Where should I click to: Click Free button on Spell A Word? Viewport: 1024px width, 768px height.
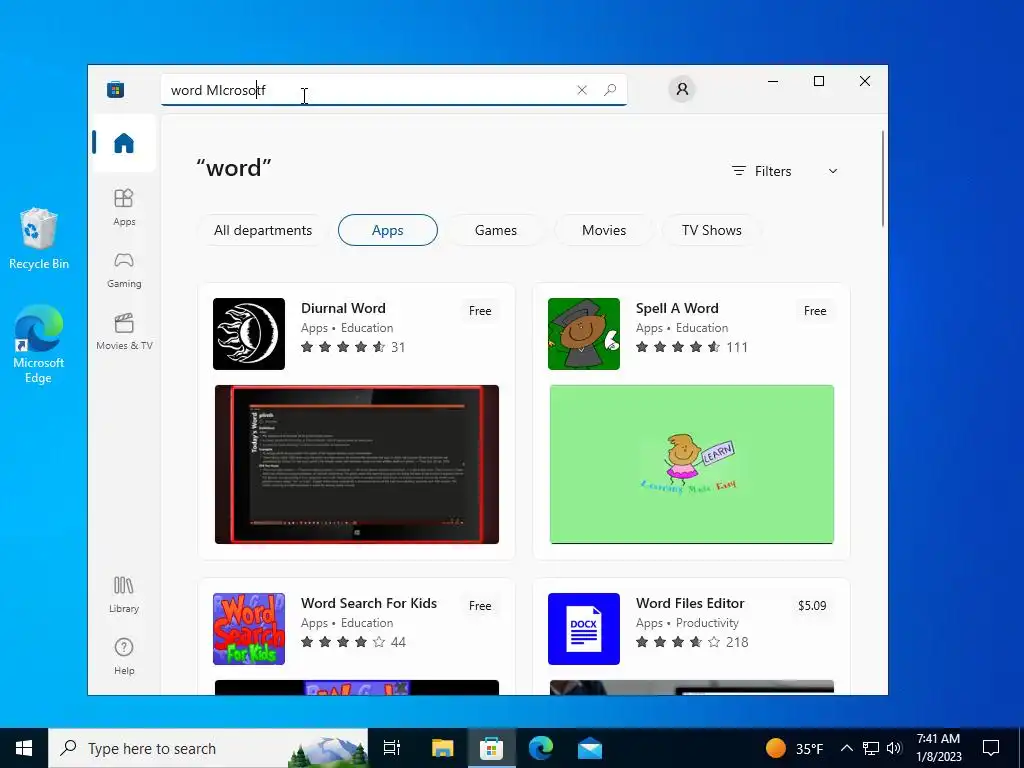pyautogui.click(x=815, y=311)
